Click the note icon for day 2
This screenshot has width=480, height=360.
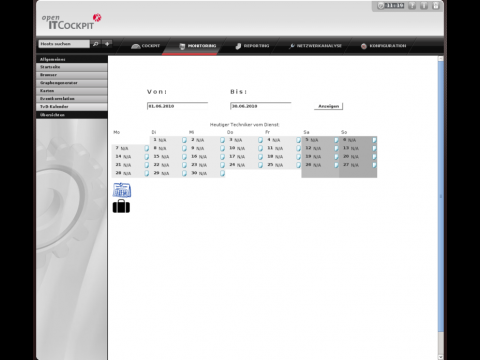coord(222,140)
